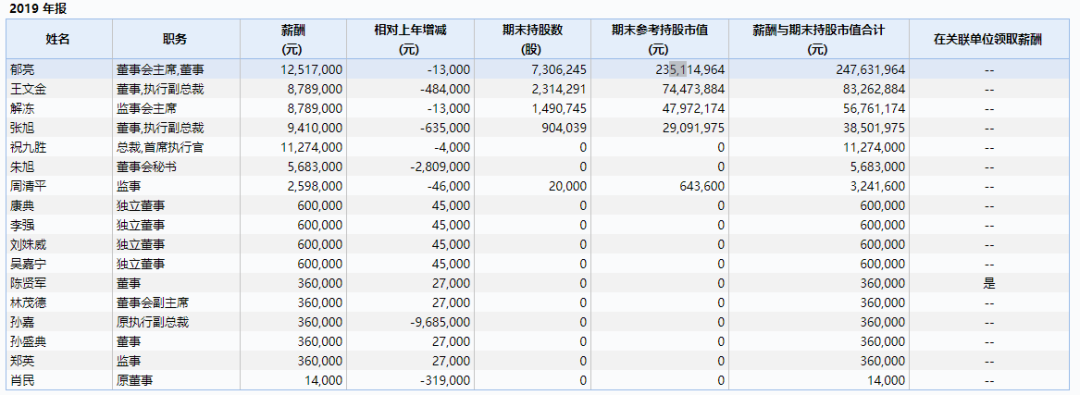This screenshot has height=395, width=1080.
Task: Click salary value 2,598,000
Action: coord(314,186)
